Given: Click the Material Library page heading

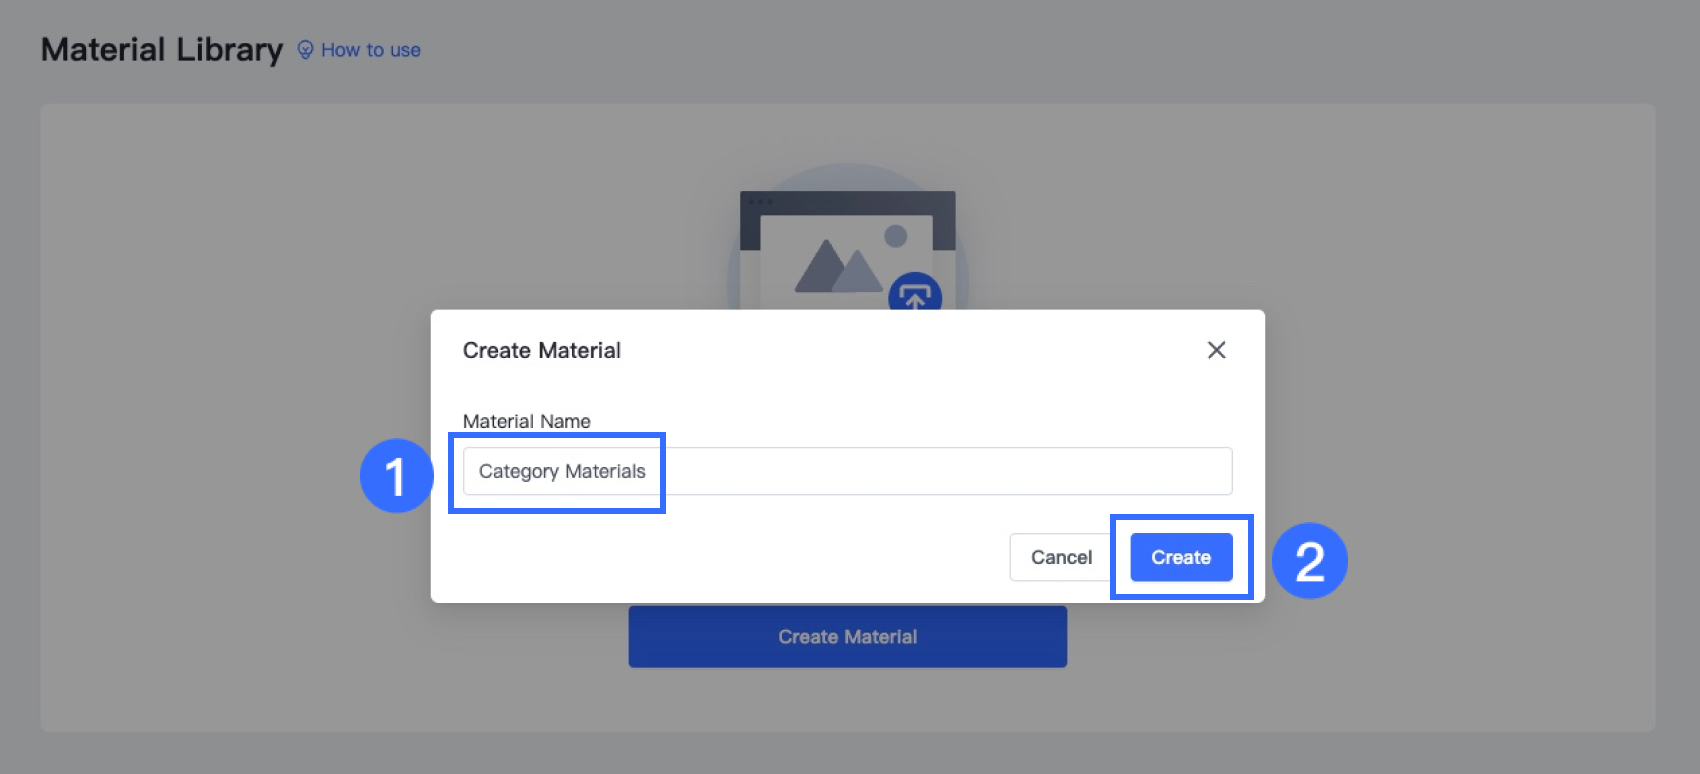Looking at the screenshot, I should tap(162, 50).
